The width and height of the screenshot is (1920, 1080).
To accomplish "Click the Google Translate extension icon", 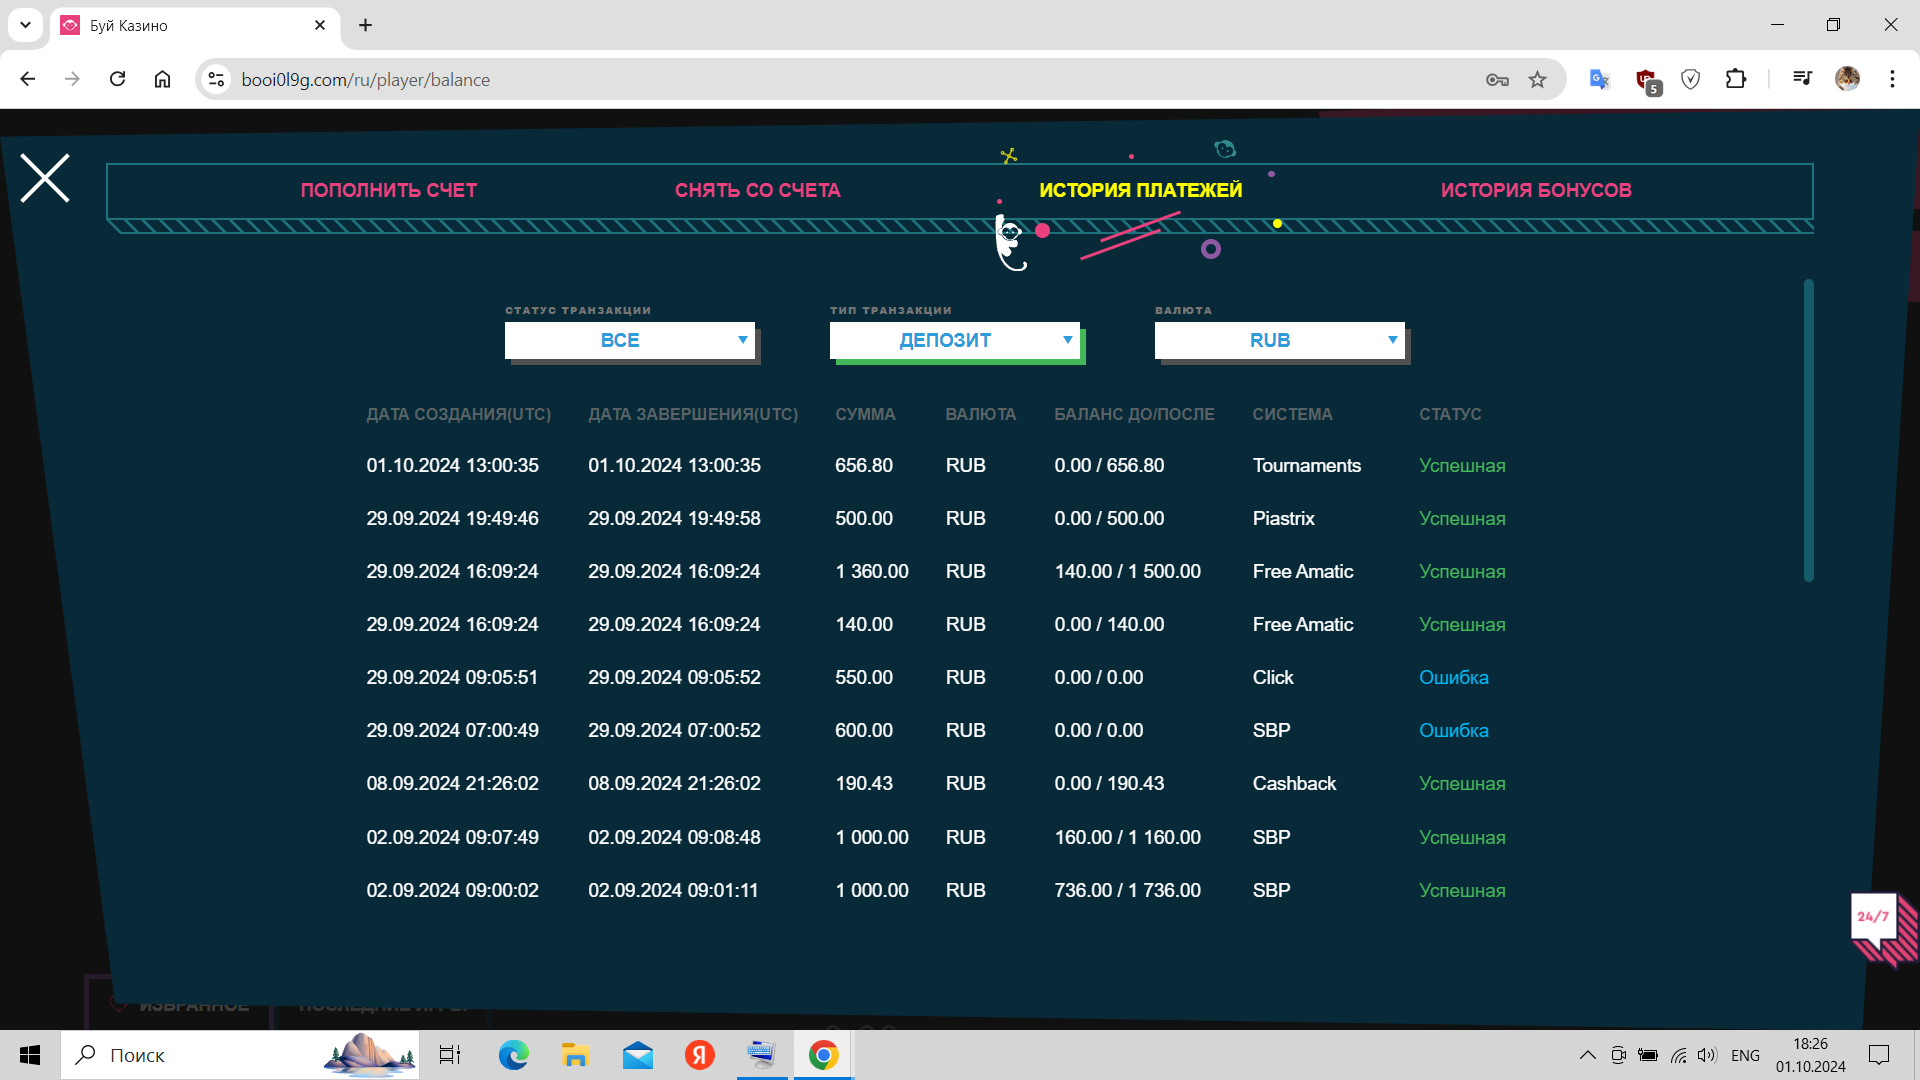I will [x=1599, y=80].
